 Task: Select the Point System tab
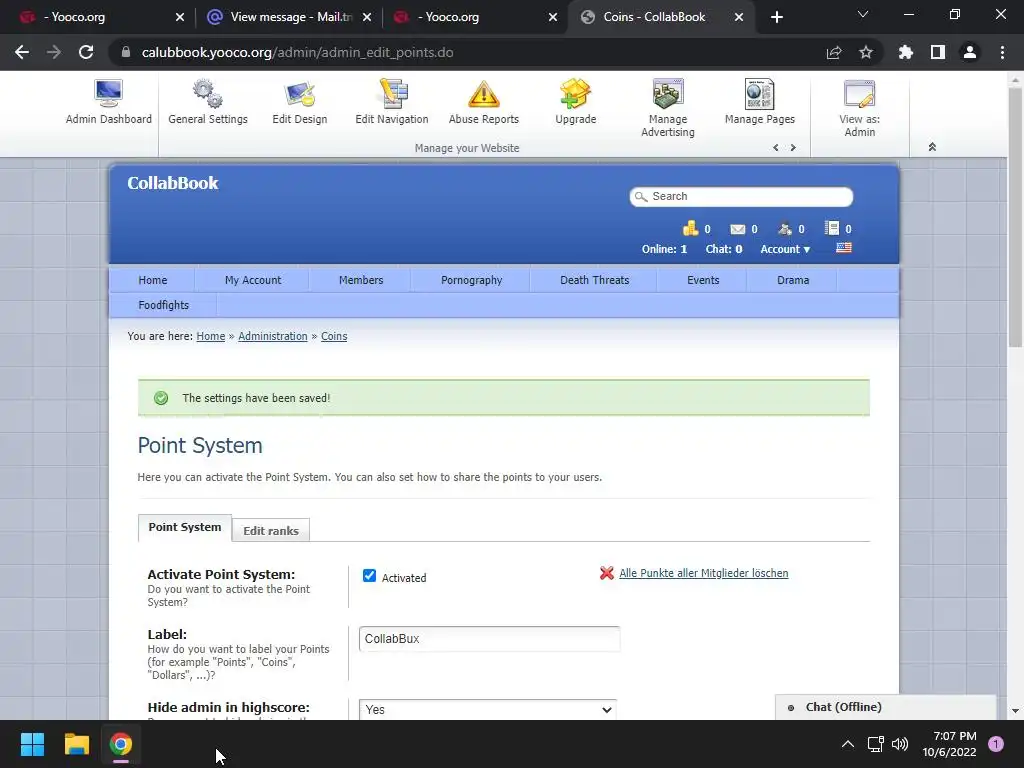pyautogui.click(x=185, y=528)
